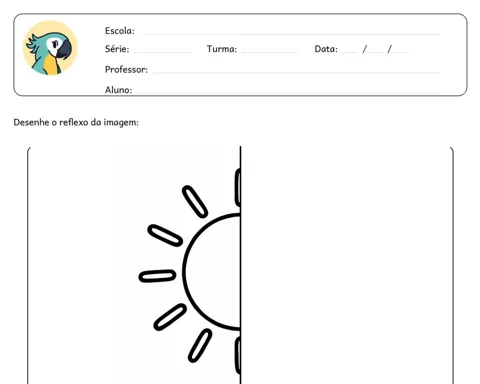Click the month blank between the slashes
480x384 pixels.
click(x=376, y=52)
